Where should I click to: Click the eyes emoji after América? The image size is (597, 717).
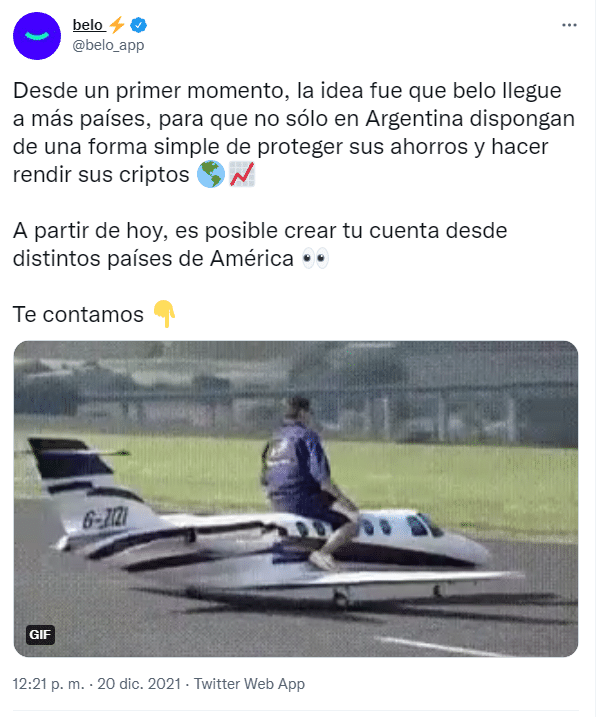coord(315,259)
